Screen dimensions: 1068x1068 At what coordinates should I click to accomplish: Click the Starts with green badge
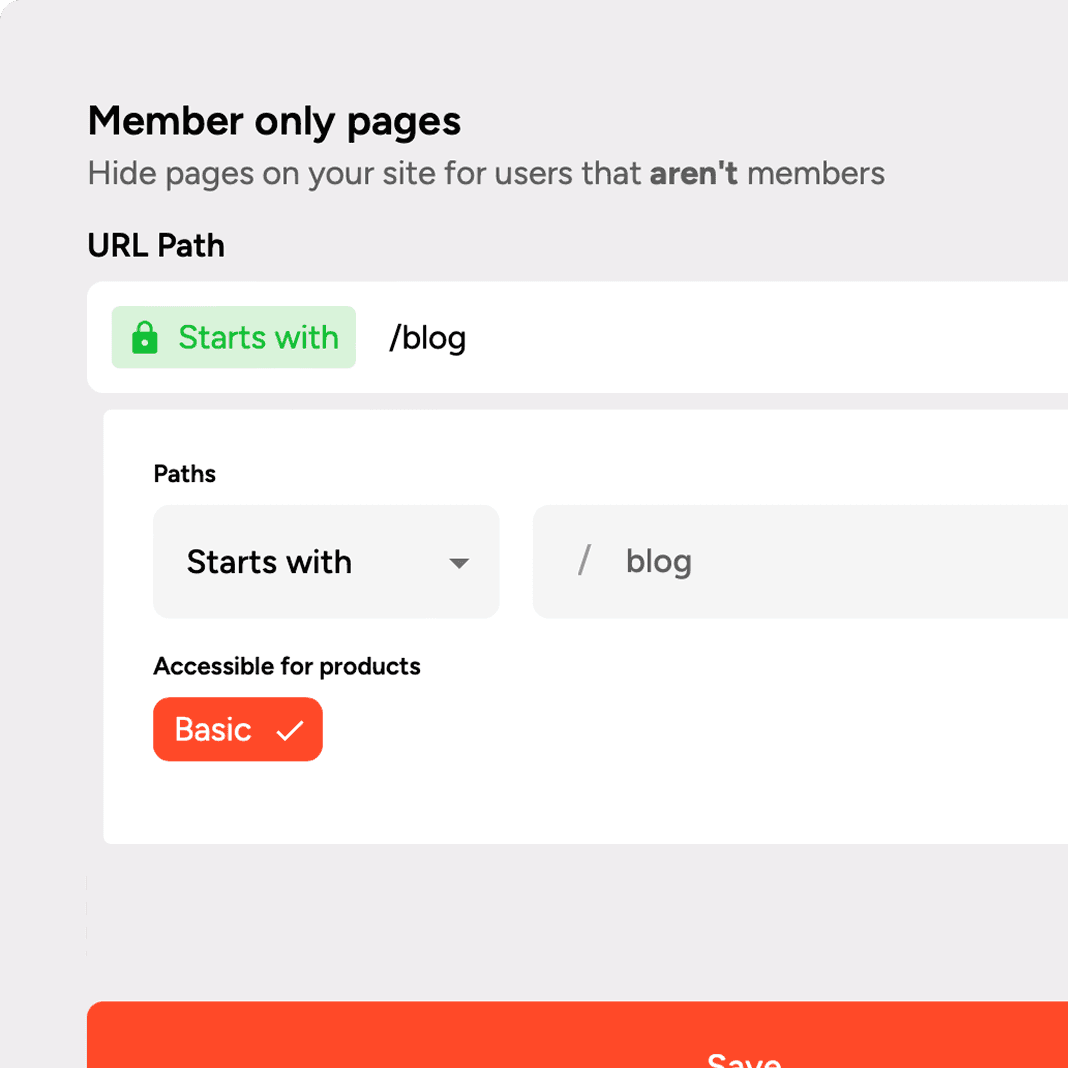click(x=233, y=337)
